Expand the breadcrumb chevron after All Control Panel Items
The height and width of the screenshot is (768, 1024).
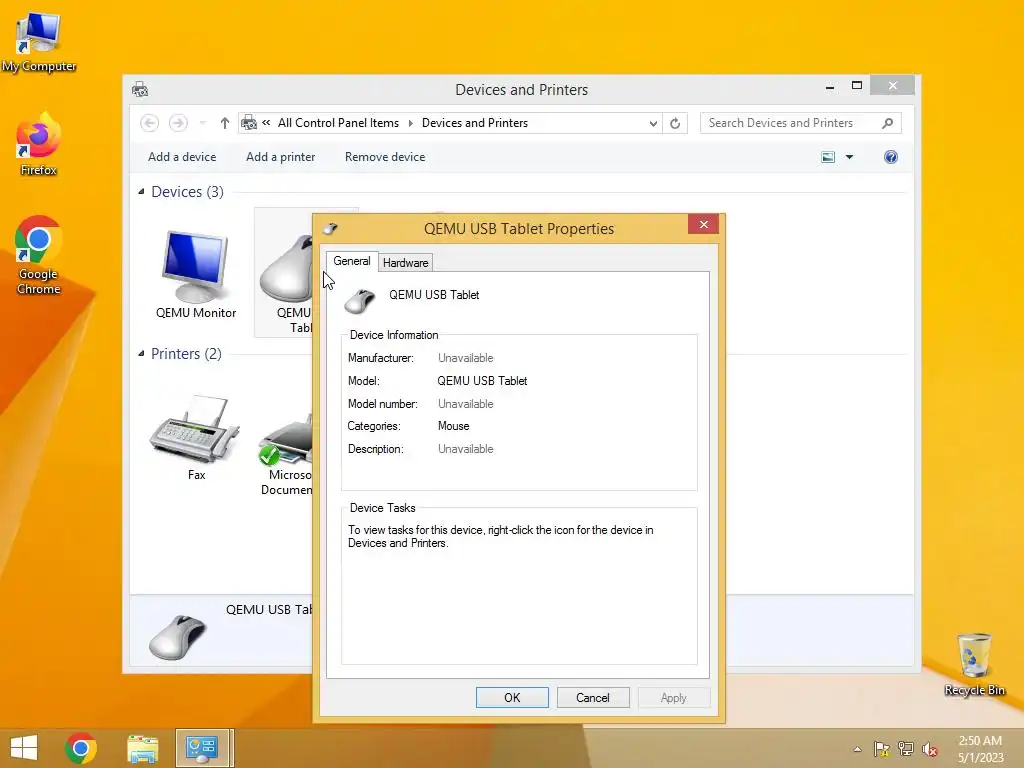click(411, 123)
